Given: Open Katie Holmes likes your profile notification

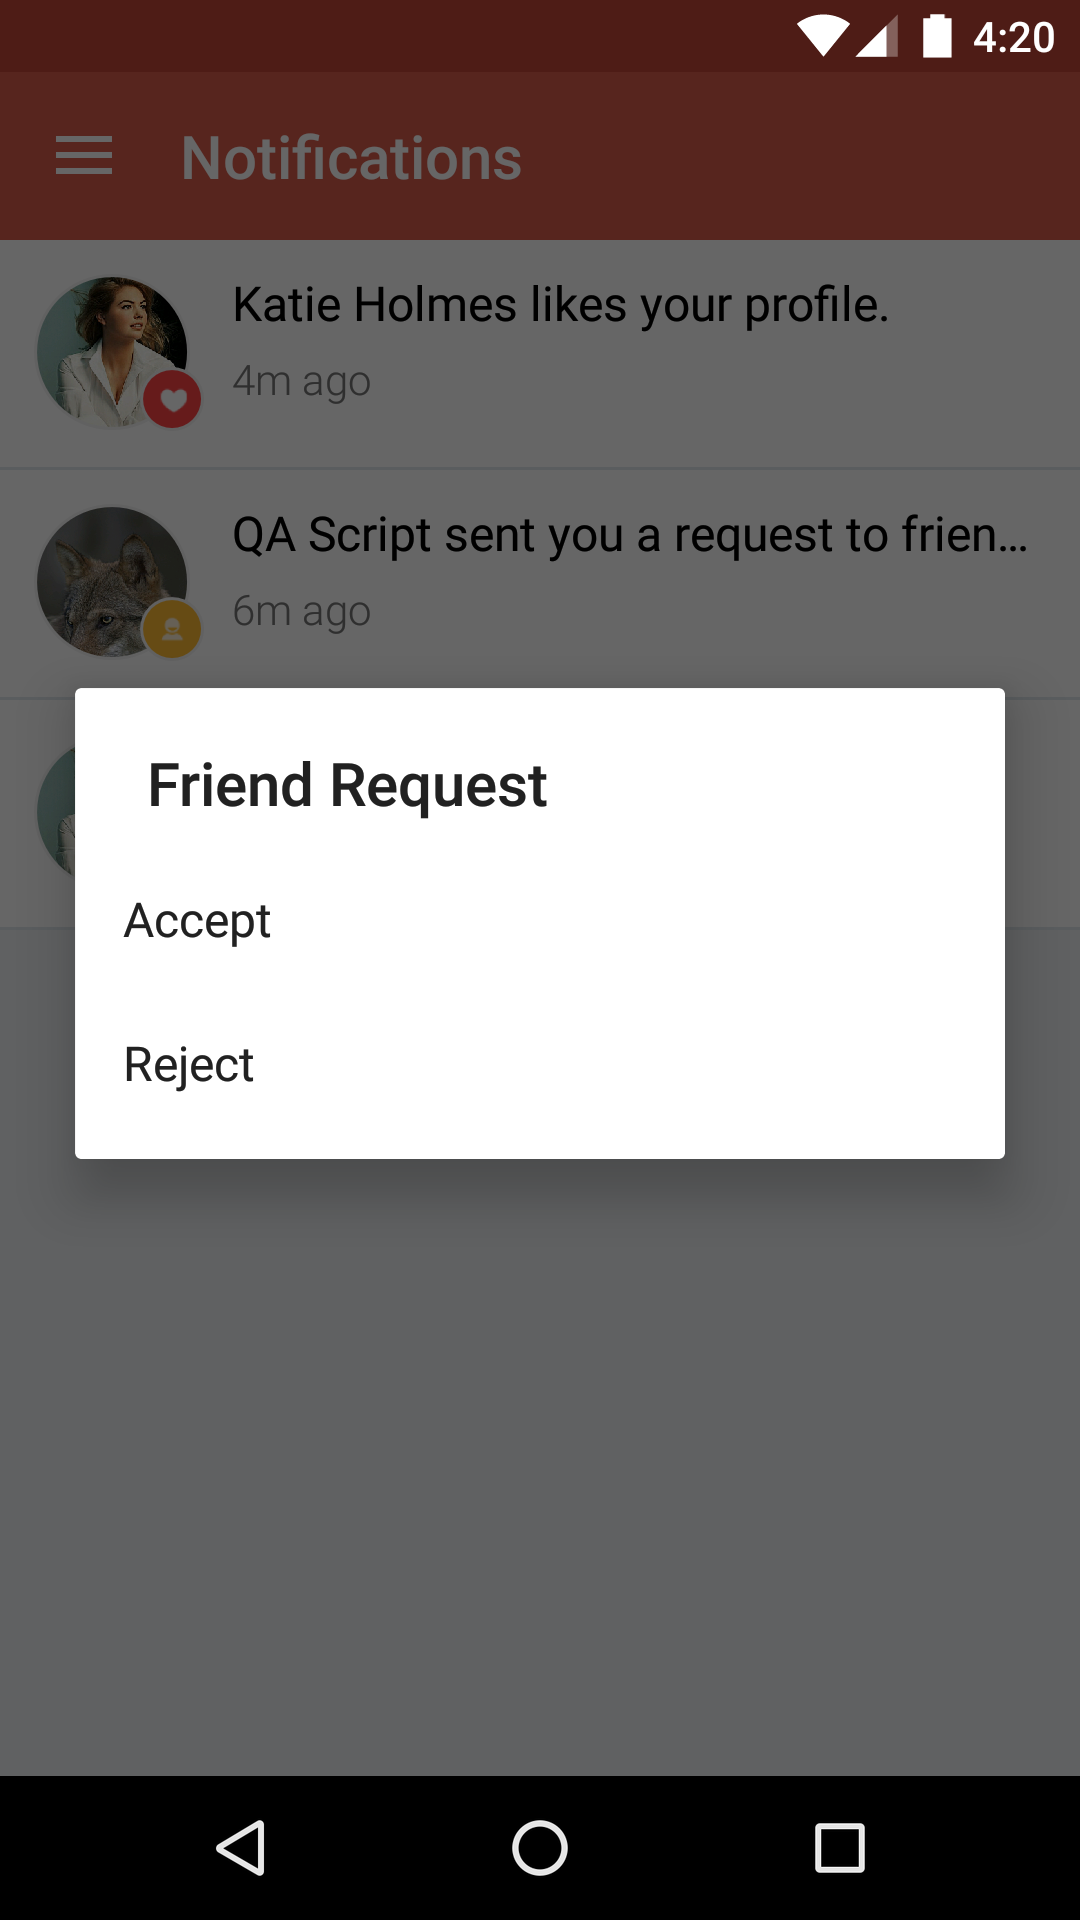Looking at the screenshot, I should pyautogui.click(x=540, y=354).
